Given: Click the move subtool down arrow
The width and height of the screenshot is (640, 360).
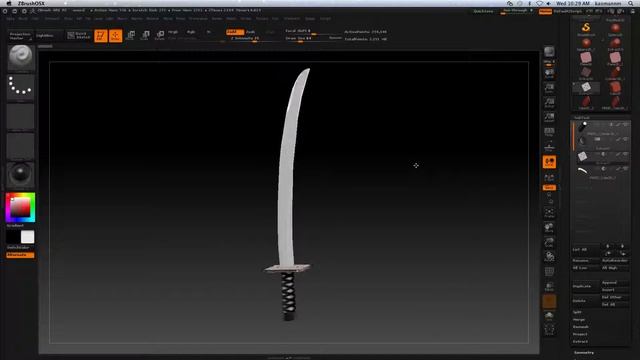Looking at the screenshot, I should (x=622, y=246).
